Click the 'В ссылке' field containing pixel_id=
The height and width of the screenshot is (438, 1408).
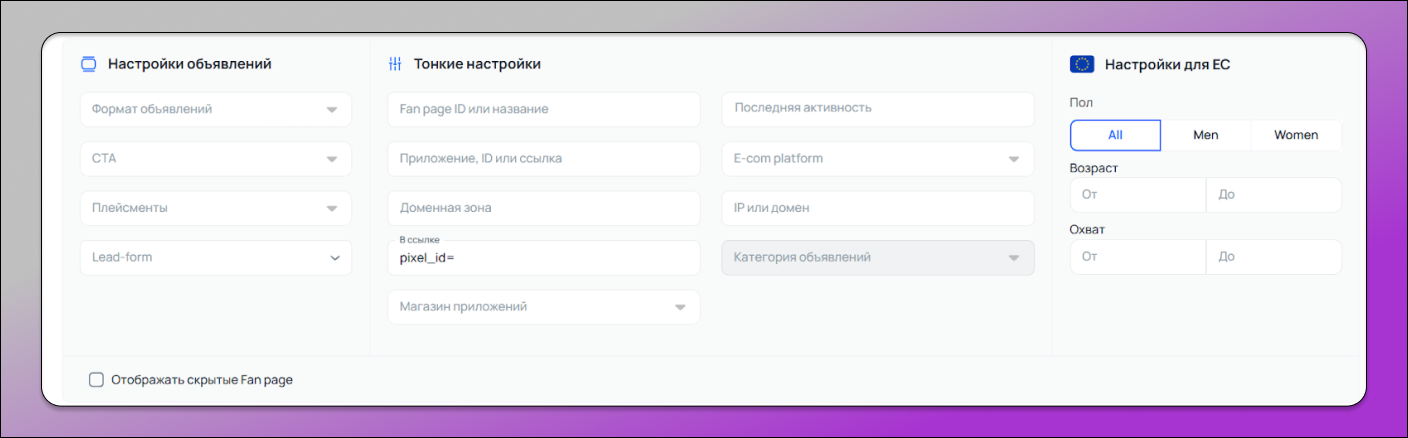tap(543, 258)
